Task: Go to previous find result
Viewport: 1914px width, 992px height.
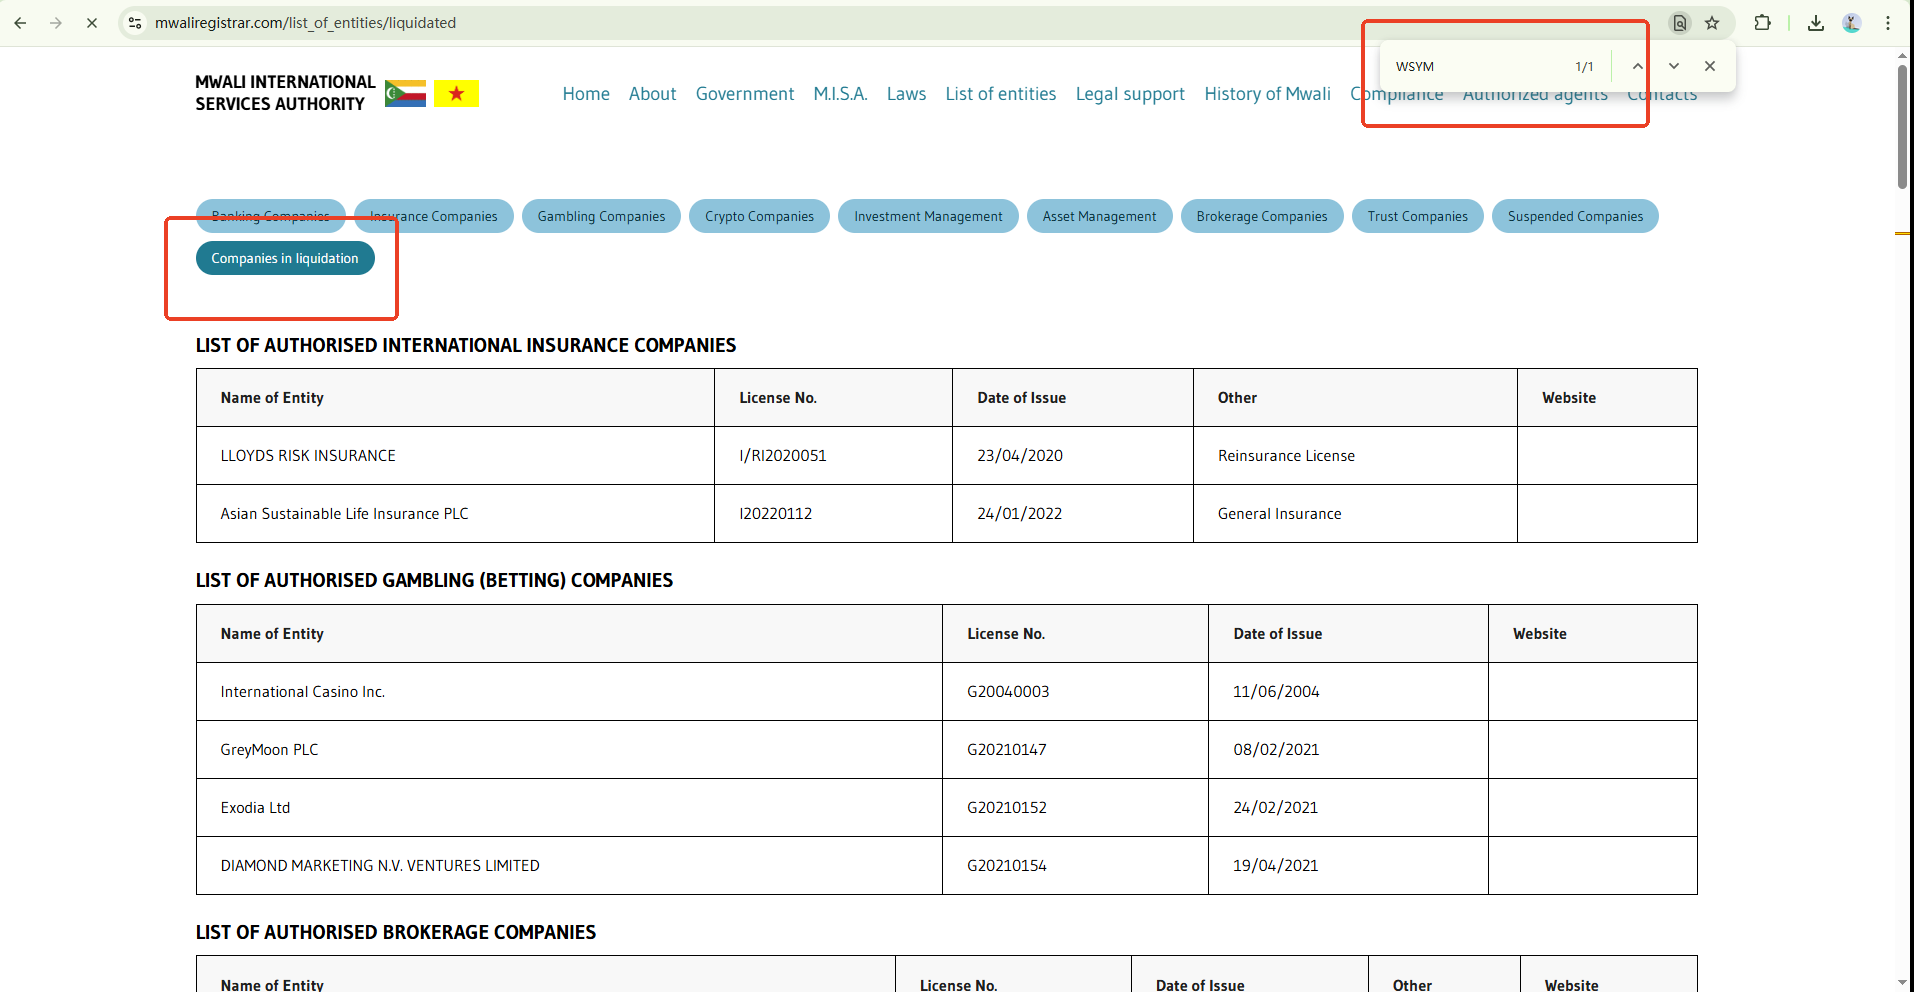Action: pos(1637,66)
